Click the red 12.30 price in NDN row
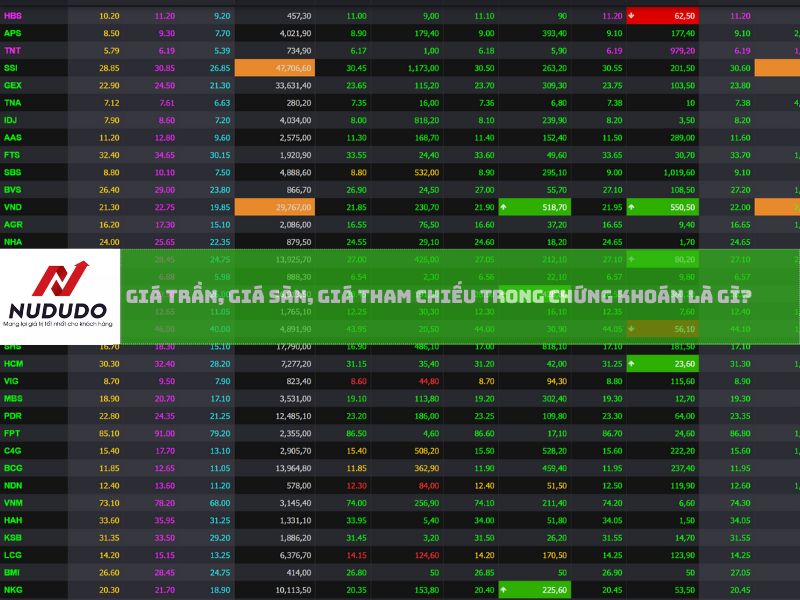 [x=357, y=485]
